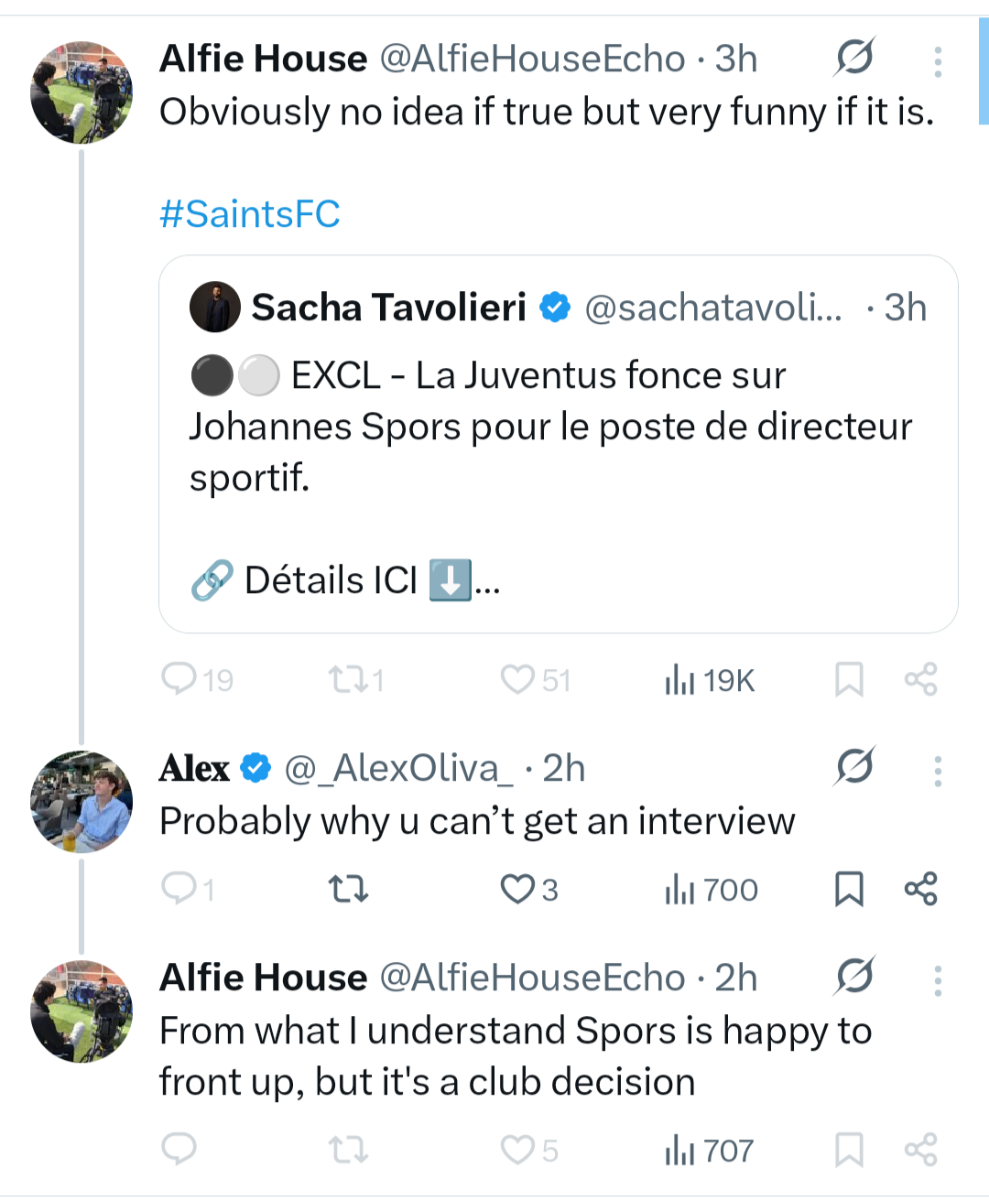Bookmark Alfie's last reply tweet

point(848,1152)
